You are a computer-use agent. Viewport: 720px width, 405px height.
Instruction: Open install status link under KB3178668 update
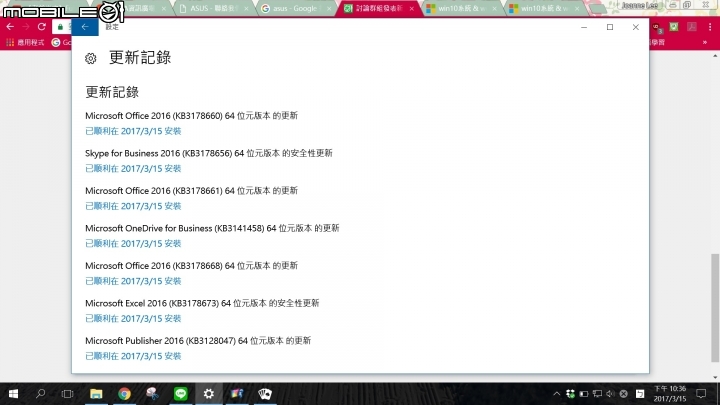click(x=133, y=281)
